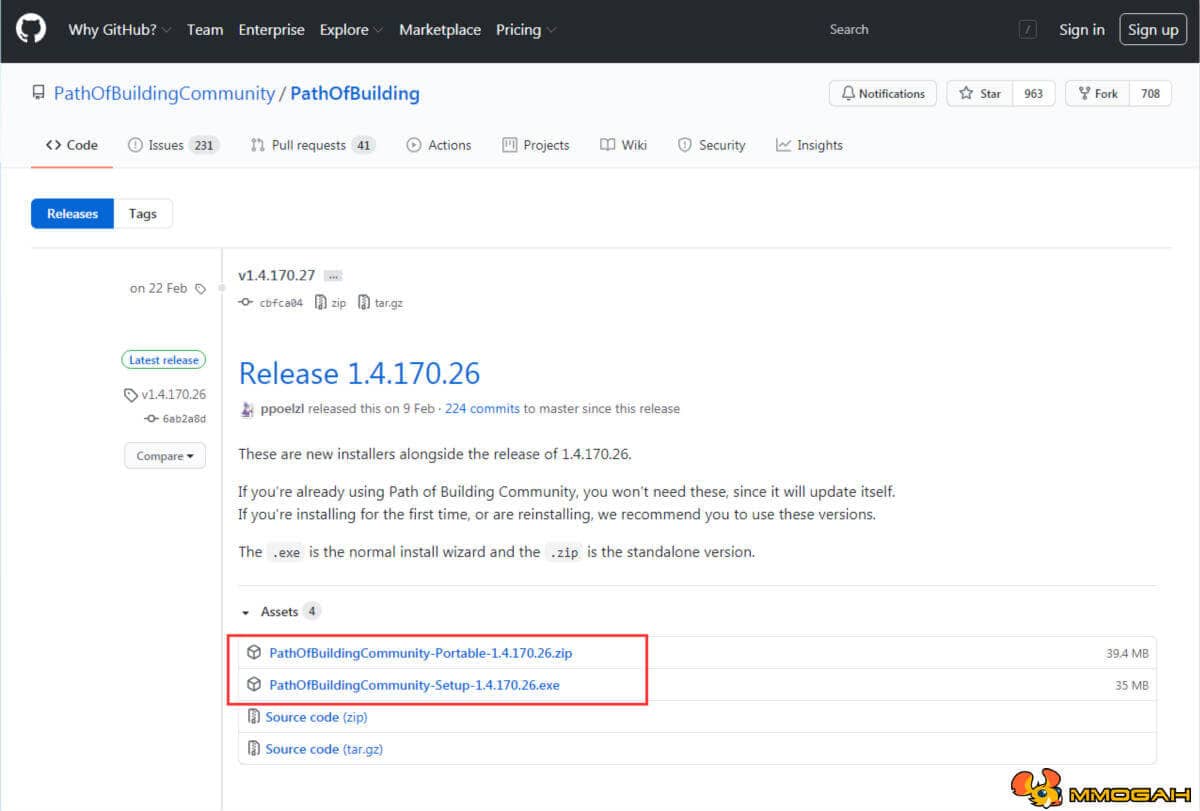
Task: Select the Tags button
Action: (x=143, y=213)
